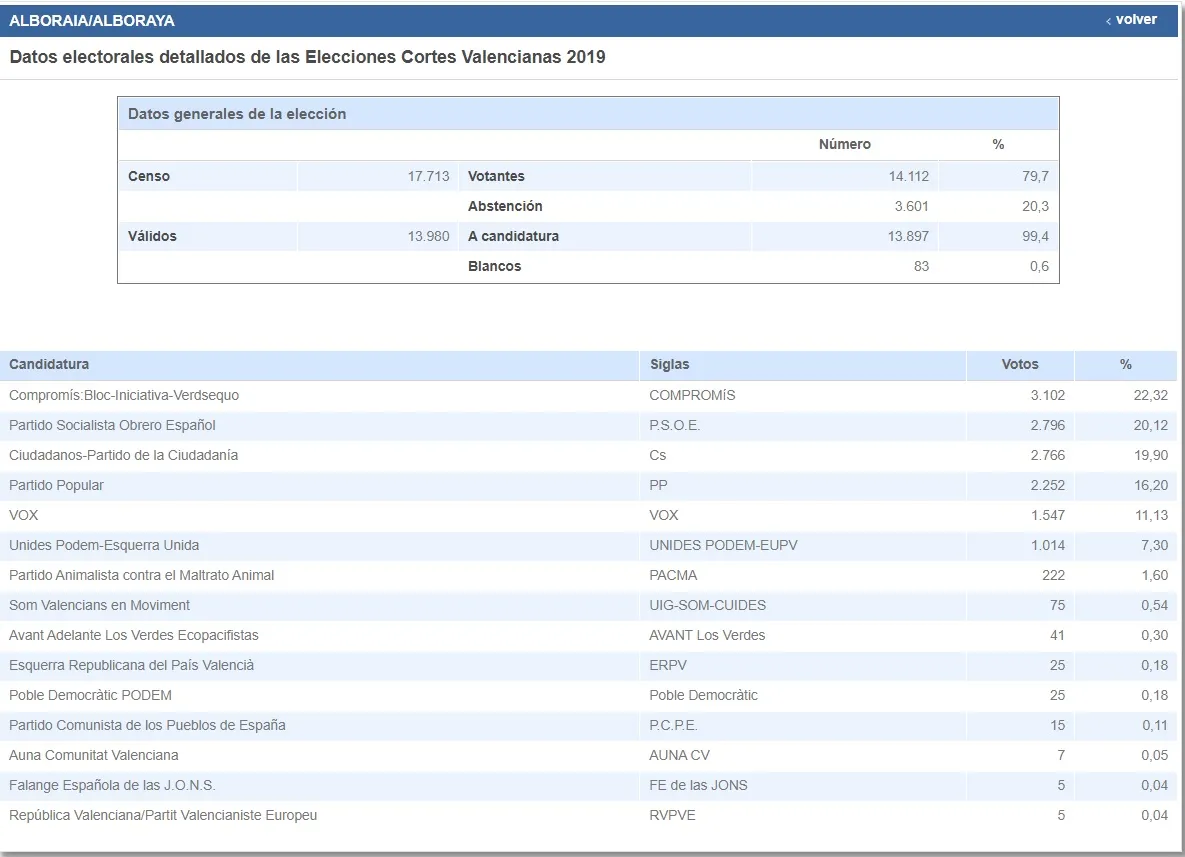1185x857 pixels.
Task: Click the A candidatura number 13.897
Action: (908, 237)
